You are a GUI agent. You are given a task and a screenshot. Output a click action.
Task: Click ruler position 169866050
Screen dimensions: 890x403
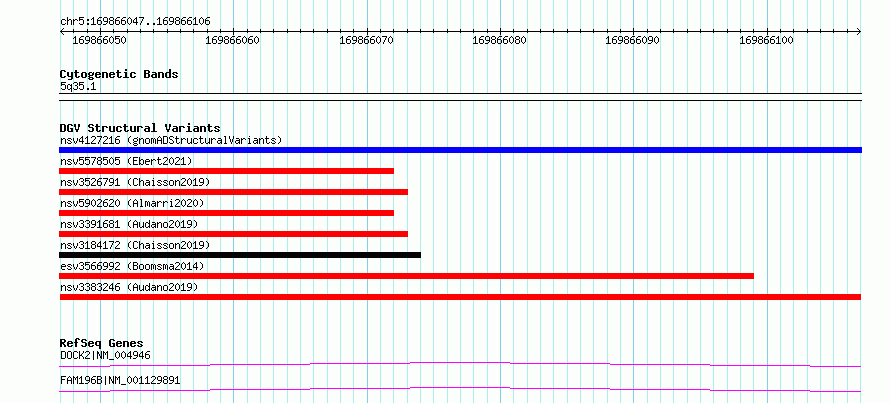coord(100,41)
